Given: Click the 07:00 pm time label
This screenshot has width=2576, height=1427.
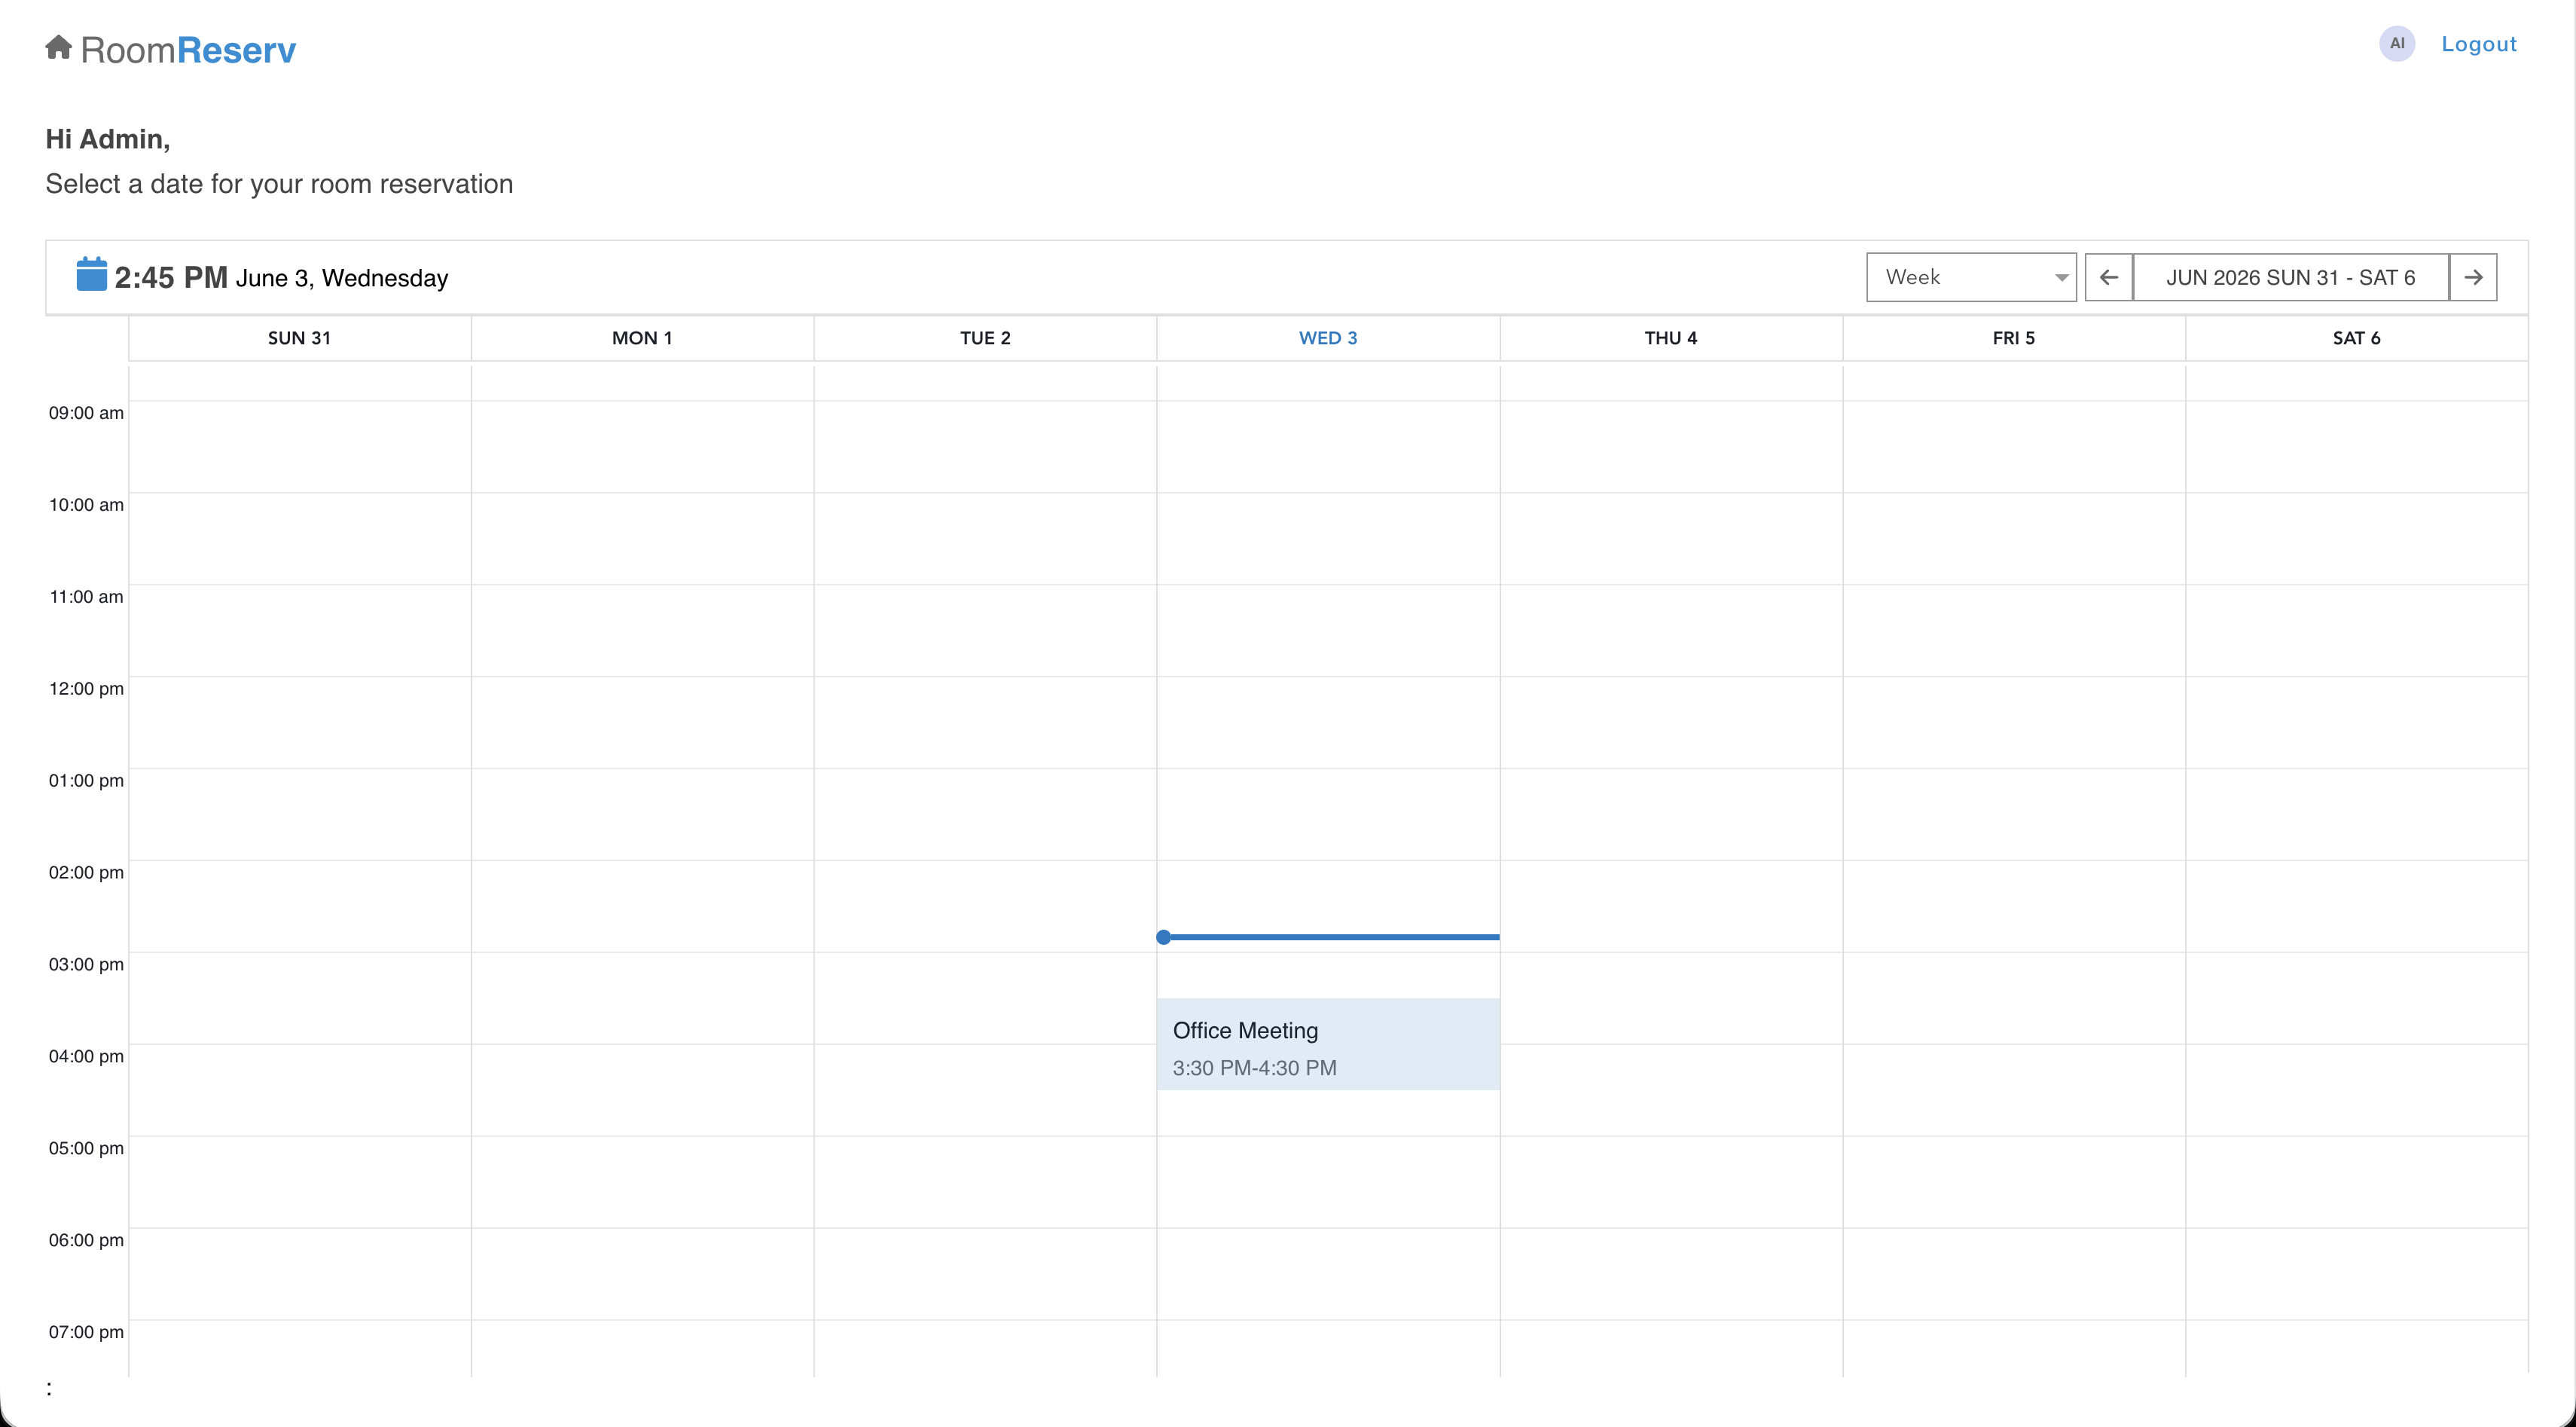Looking at the screenshot, I should (86, 1332).
